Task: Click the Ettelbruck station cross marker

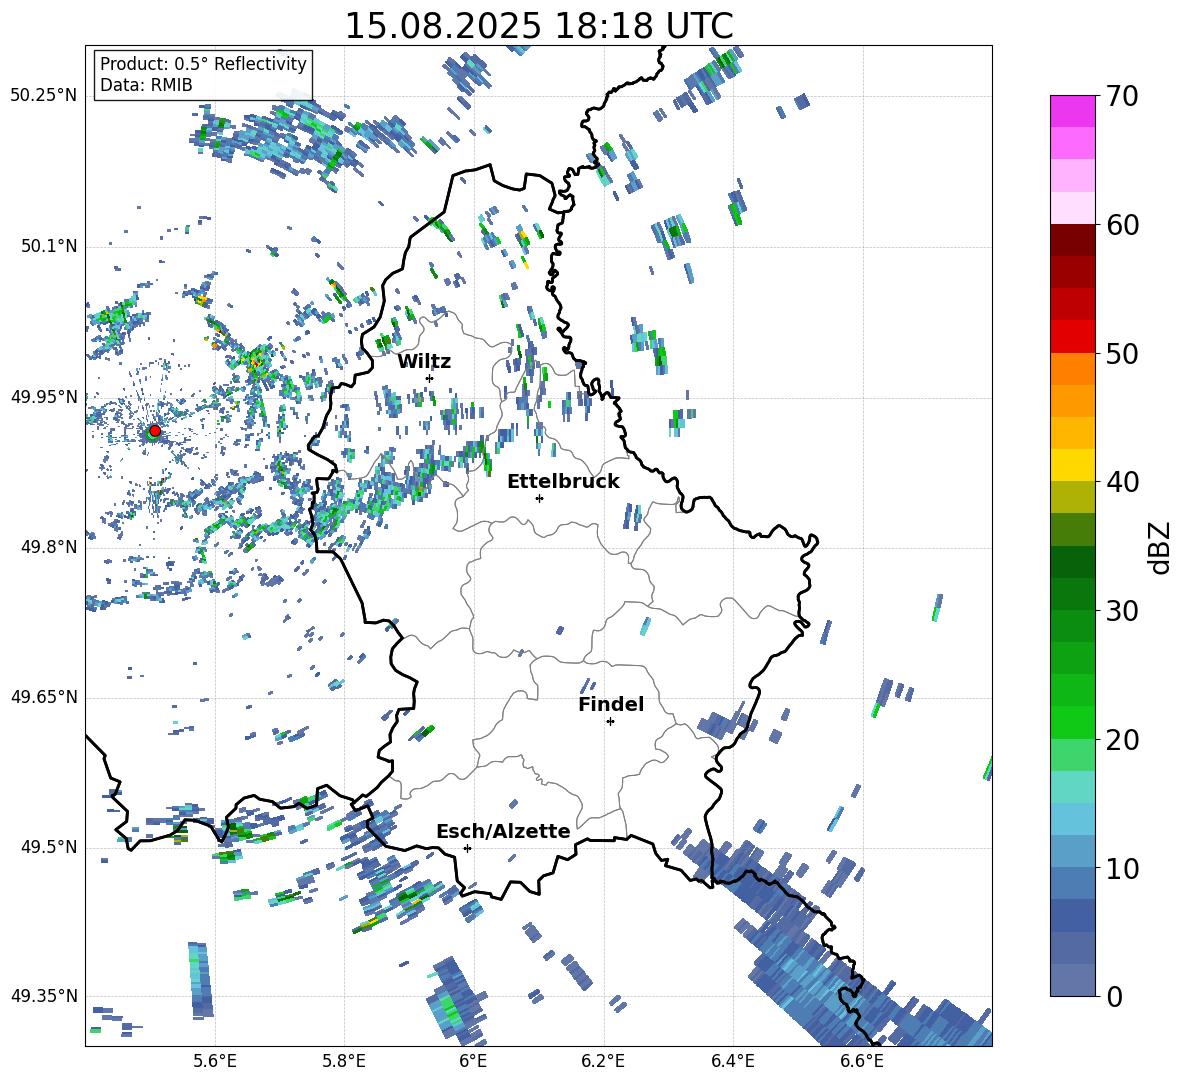Action: tap(539, 498)
